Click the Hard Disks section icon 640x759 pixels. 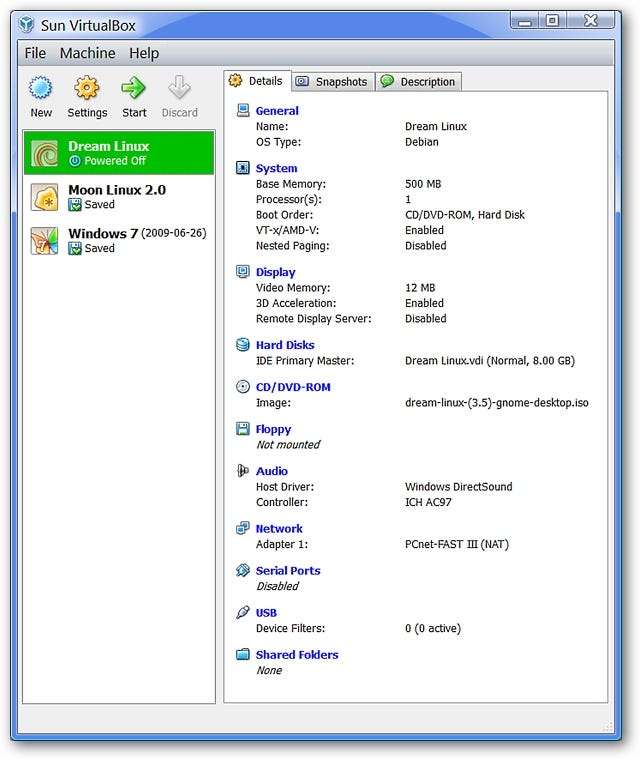242,345
